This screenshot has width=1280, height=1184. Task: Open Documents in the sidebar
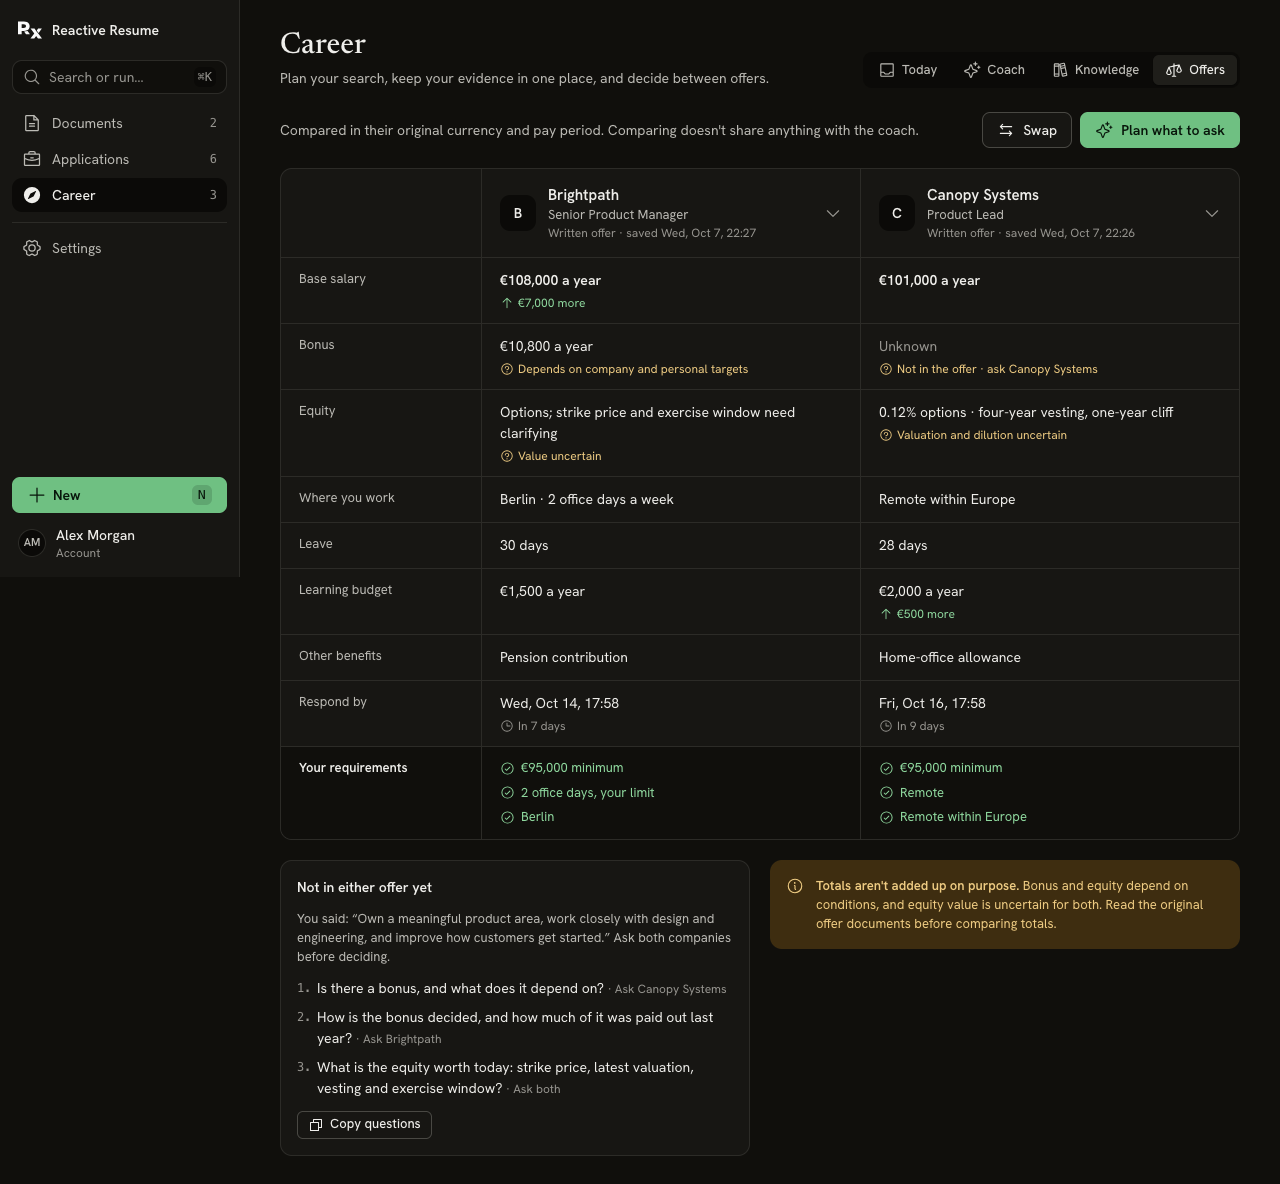pyautogui.click(x=119, y=123)
